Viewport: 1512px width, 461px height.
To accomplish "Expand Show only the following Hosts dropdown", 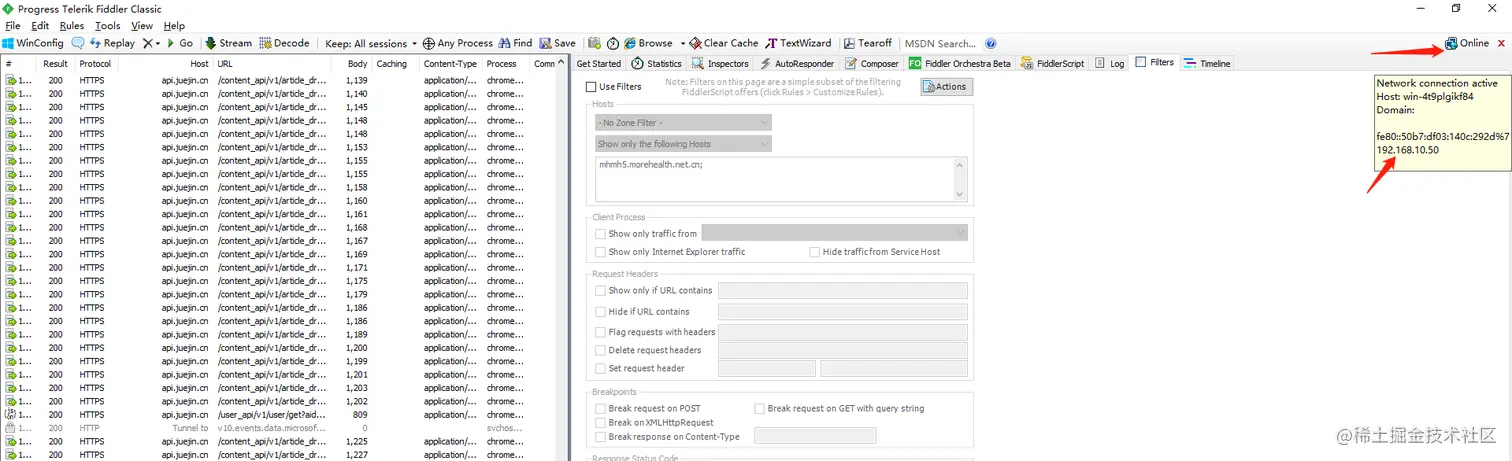I will (x=683, y=144).
